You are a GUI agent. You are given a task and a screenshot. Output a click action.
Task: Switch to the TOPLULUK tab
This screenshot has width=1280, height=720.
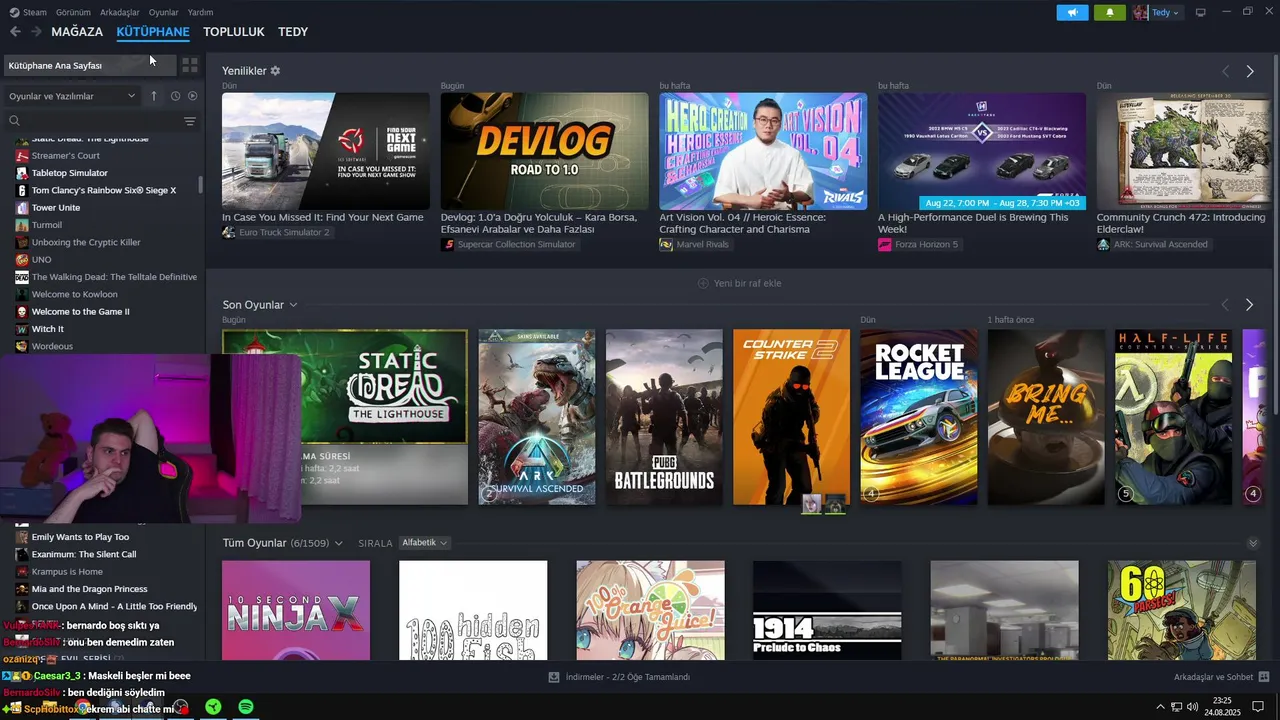[234, 32]
